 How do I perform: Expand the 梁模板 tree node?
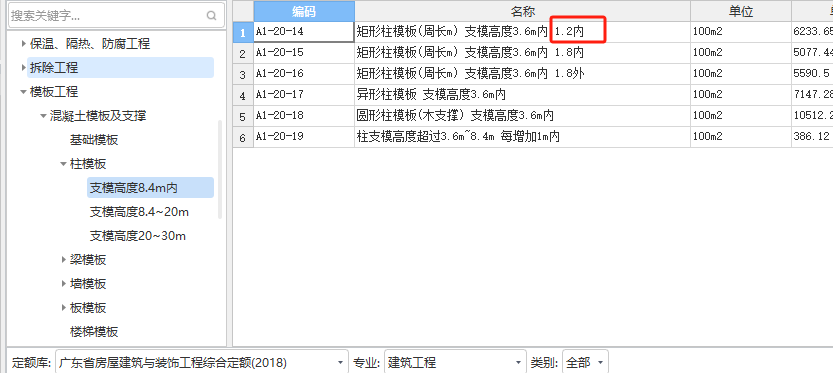63,259
